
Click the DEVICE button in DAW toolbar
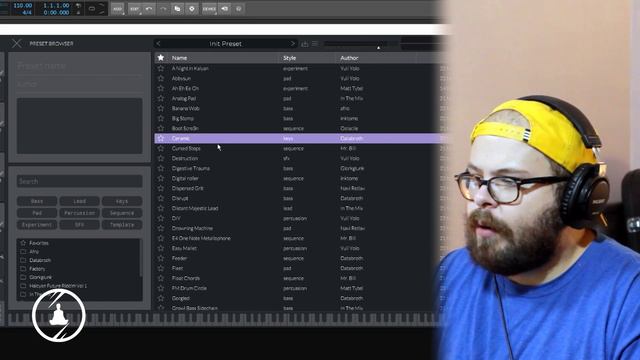[209, 9]
